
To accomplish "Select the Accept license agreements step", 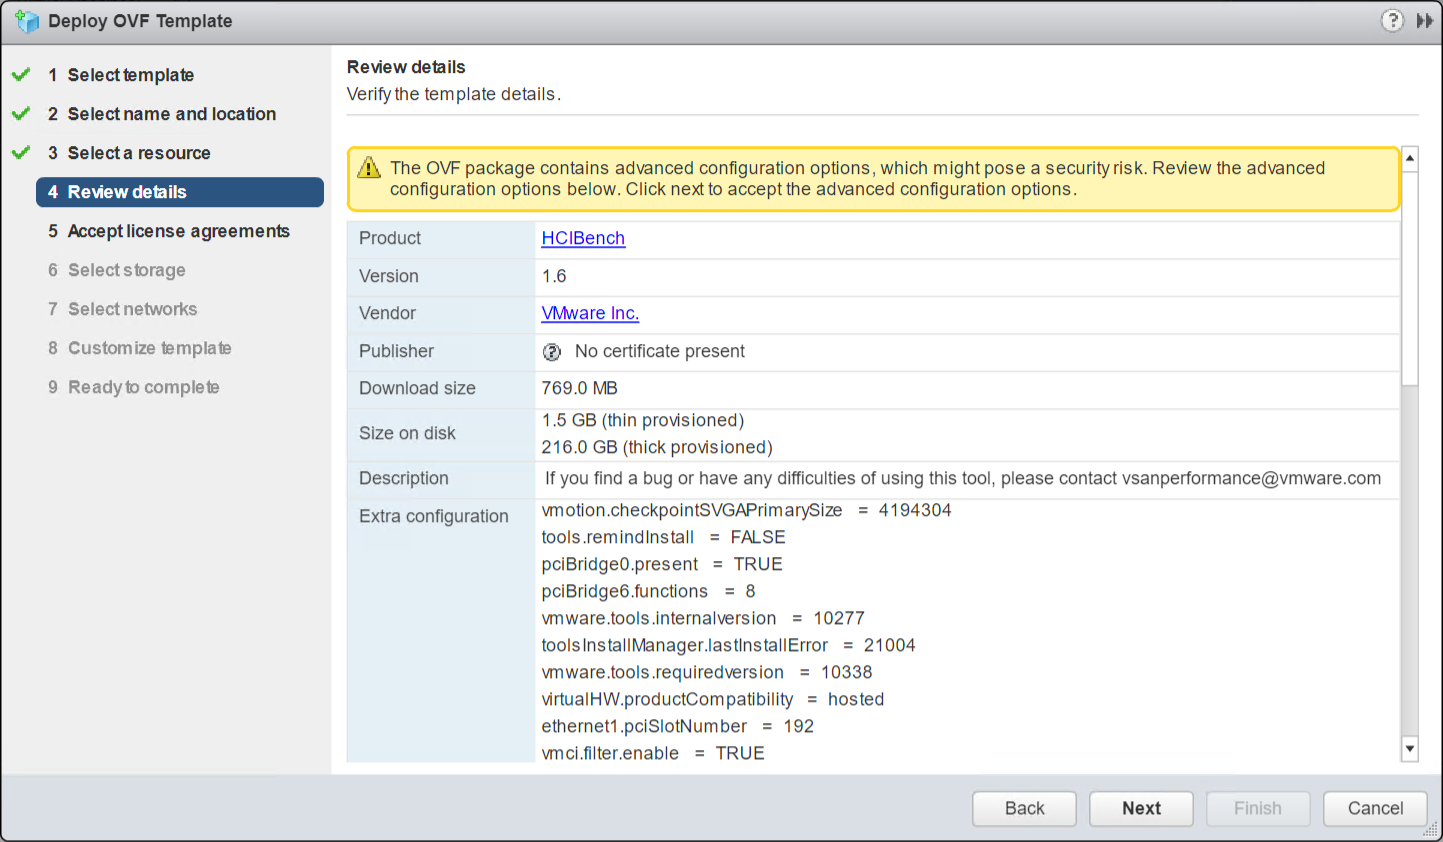I will click(x=178, y=231).
